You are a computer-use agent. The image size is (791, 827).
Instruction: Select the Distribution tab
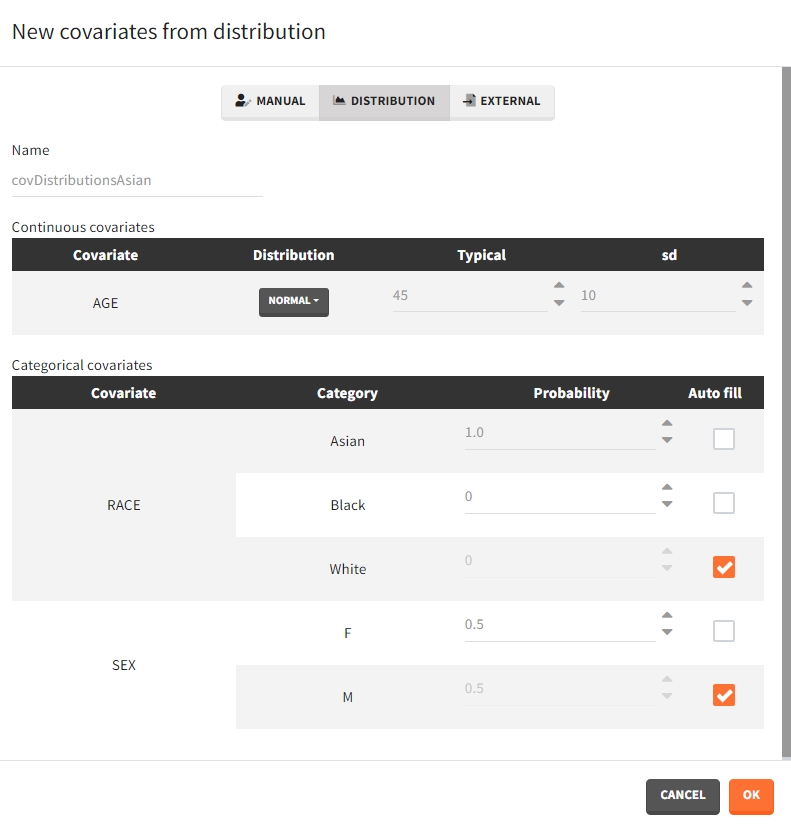click(384, 102)
